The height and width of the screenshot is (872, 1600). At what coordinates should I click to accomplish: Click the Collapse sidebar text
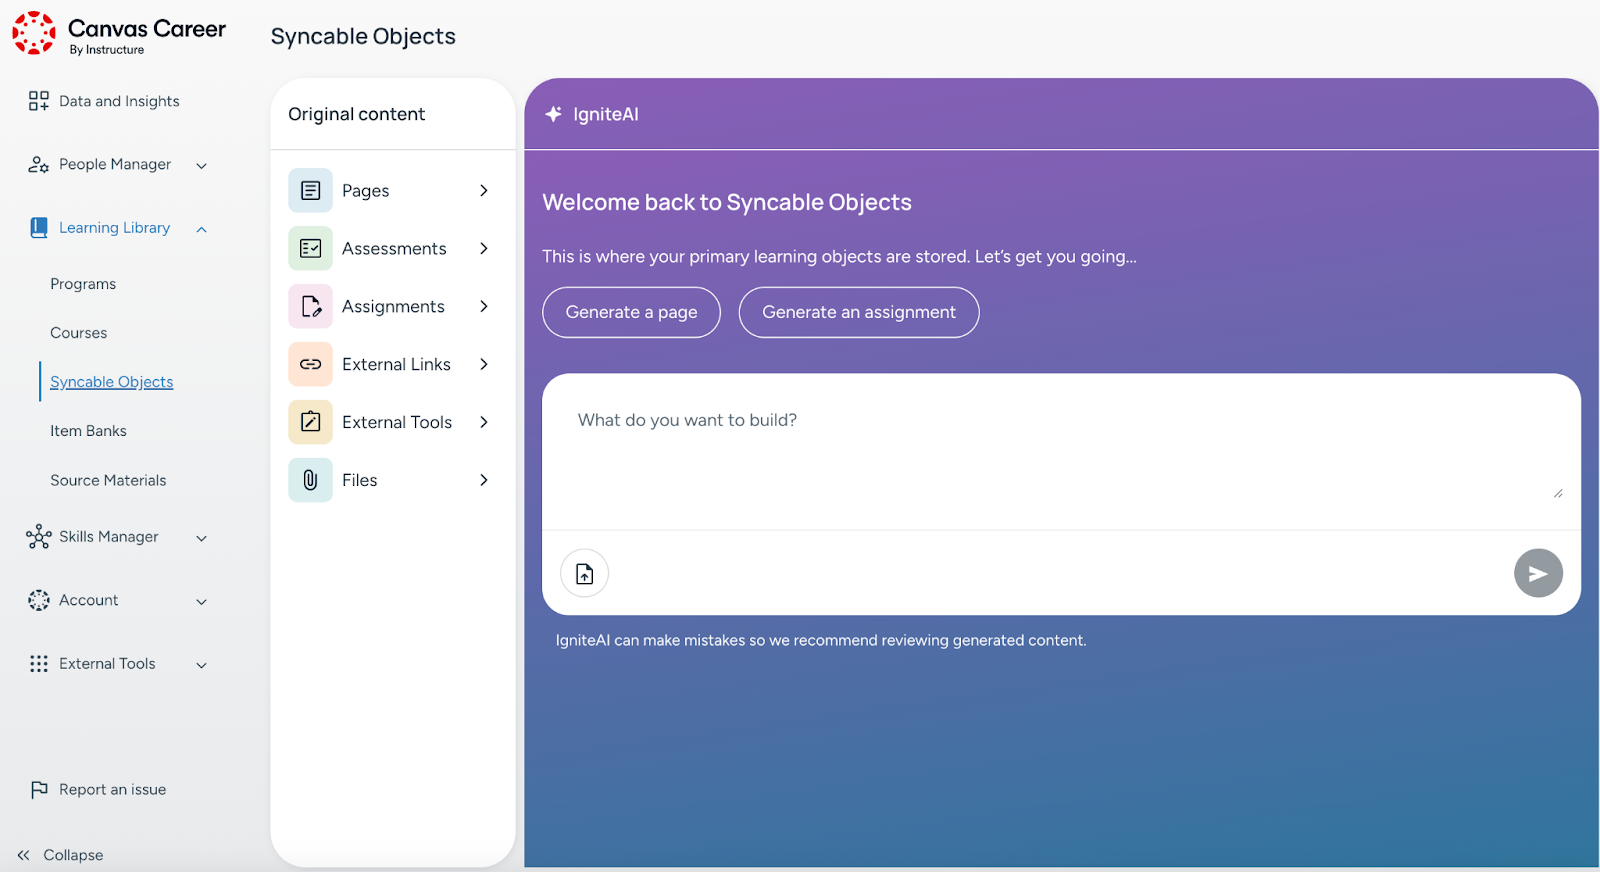click(73, 855)
